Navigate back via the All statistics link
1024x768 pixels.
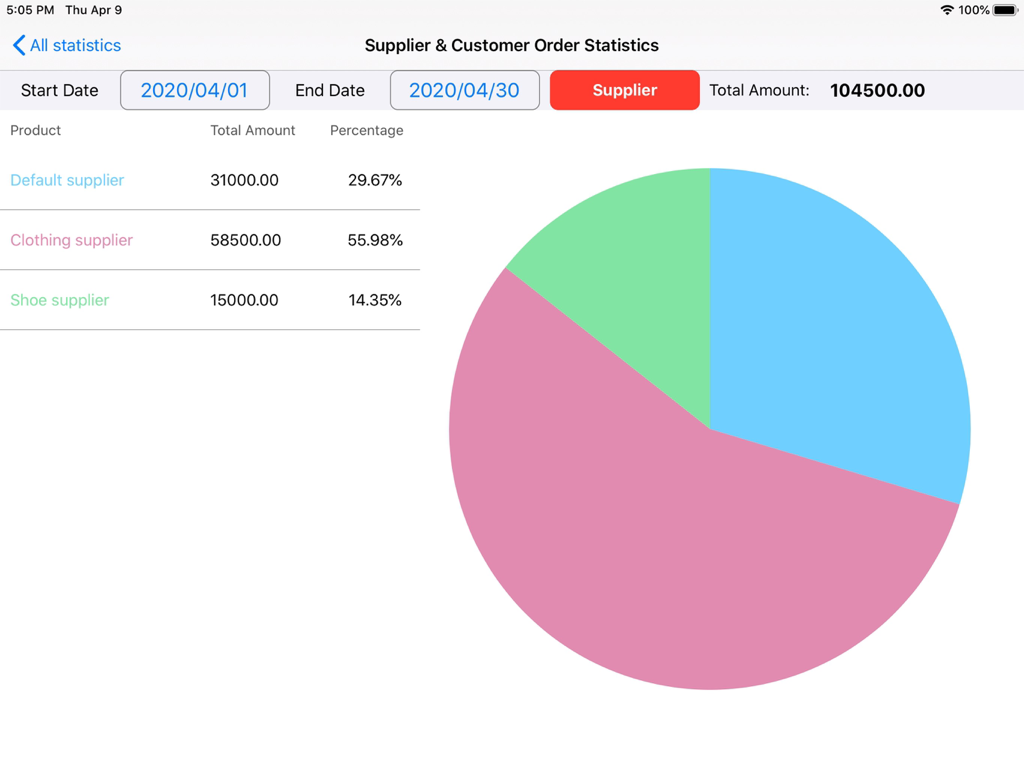tap(72, 45)
